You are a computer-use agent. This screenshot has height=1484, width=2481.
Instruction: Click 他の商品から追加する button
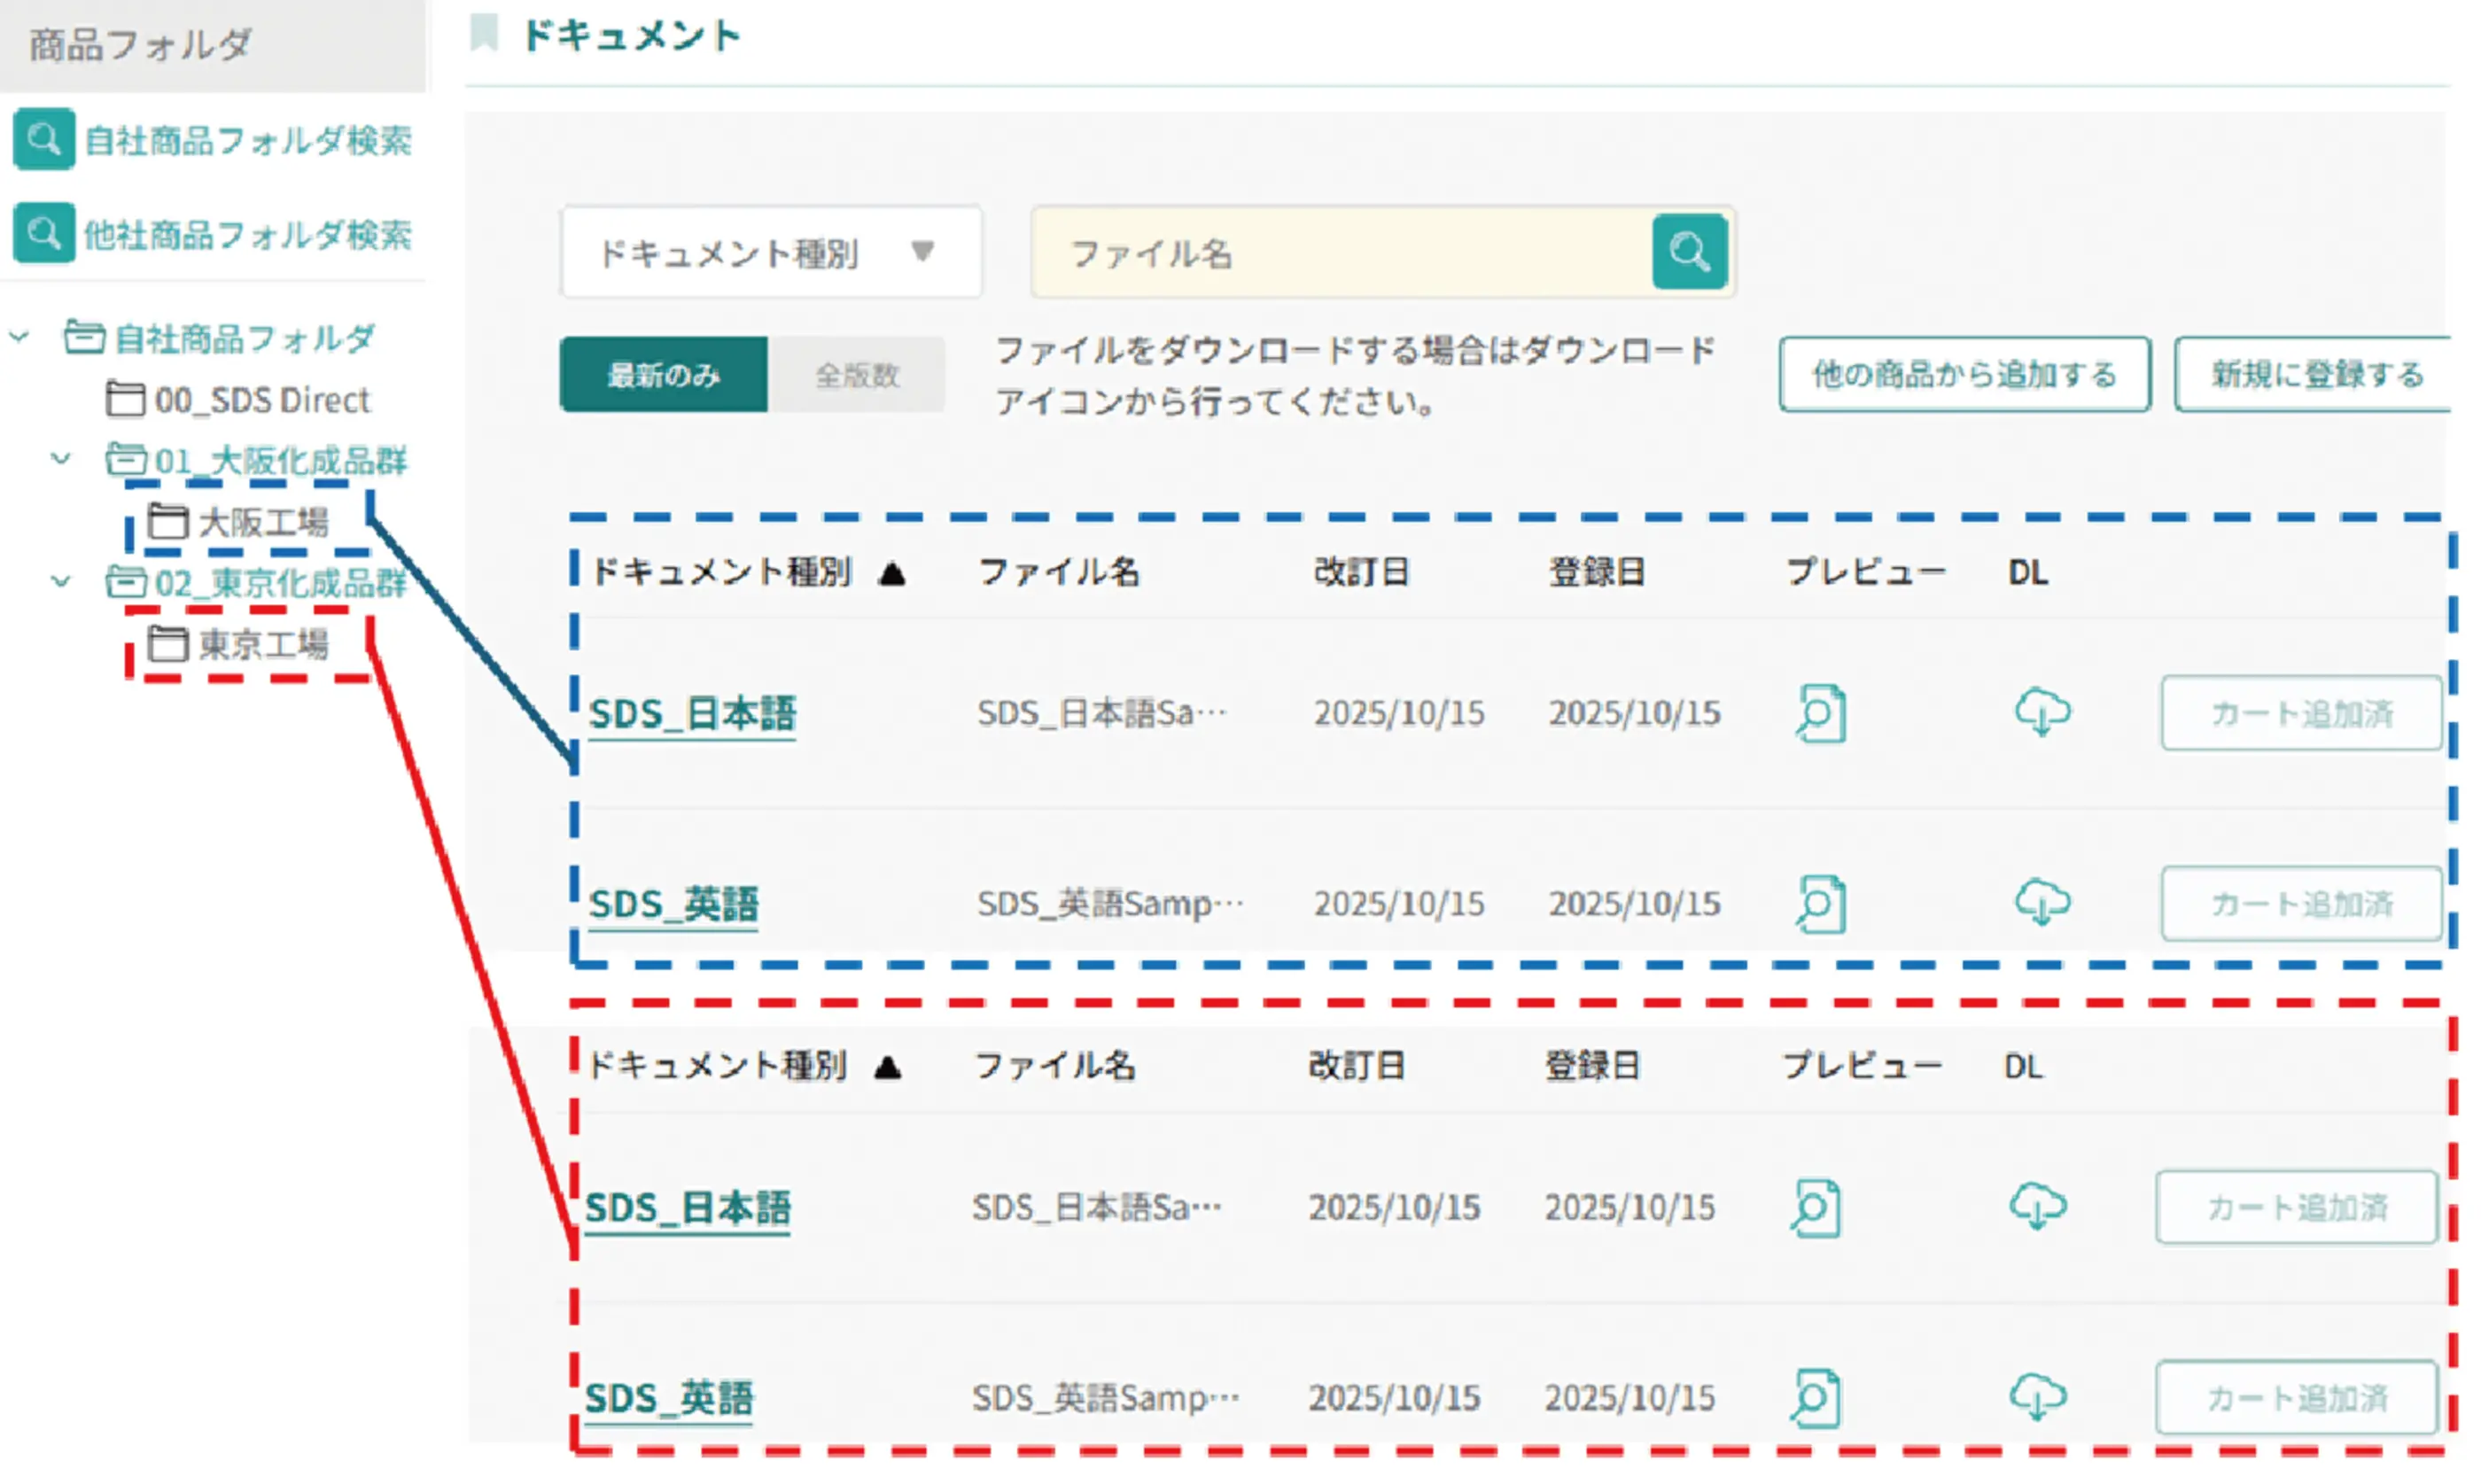click(1963, 374)
